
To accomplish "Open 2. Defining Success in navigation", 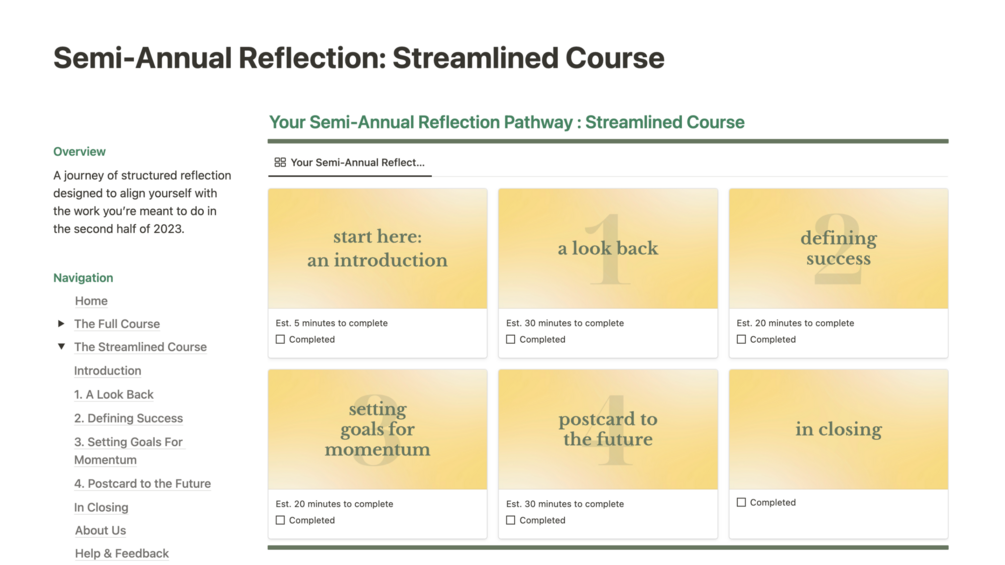I will tap(128, 419).
